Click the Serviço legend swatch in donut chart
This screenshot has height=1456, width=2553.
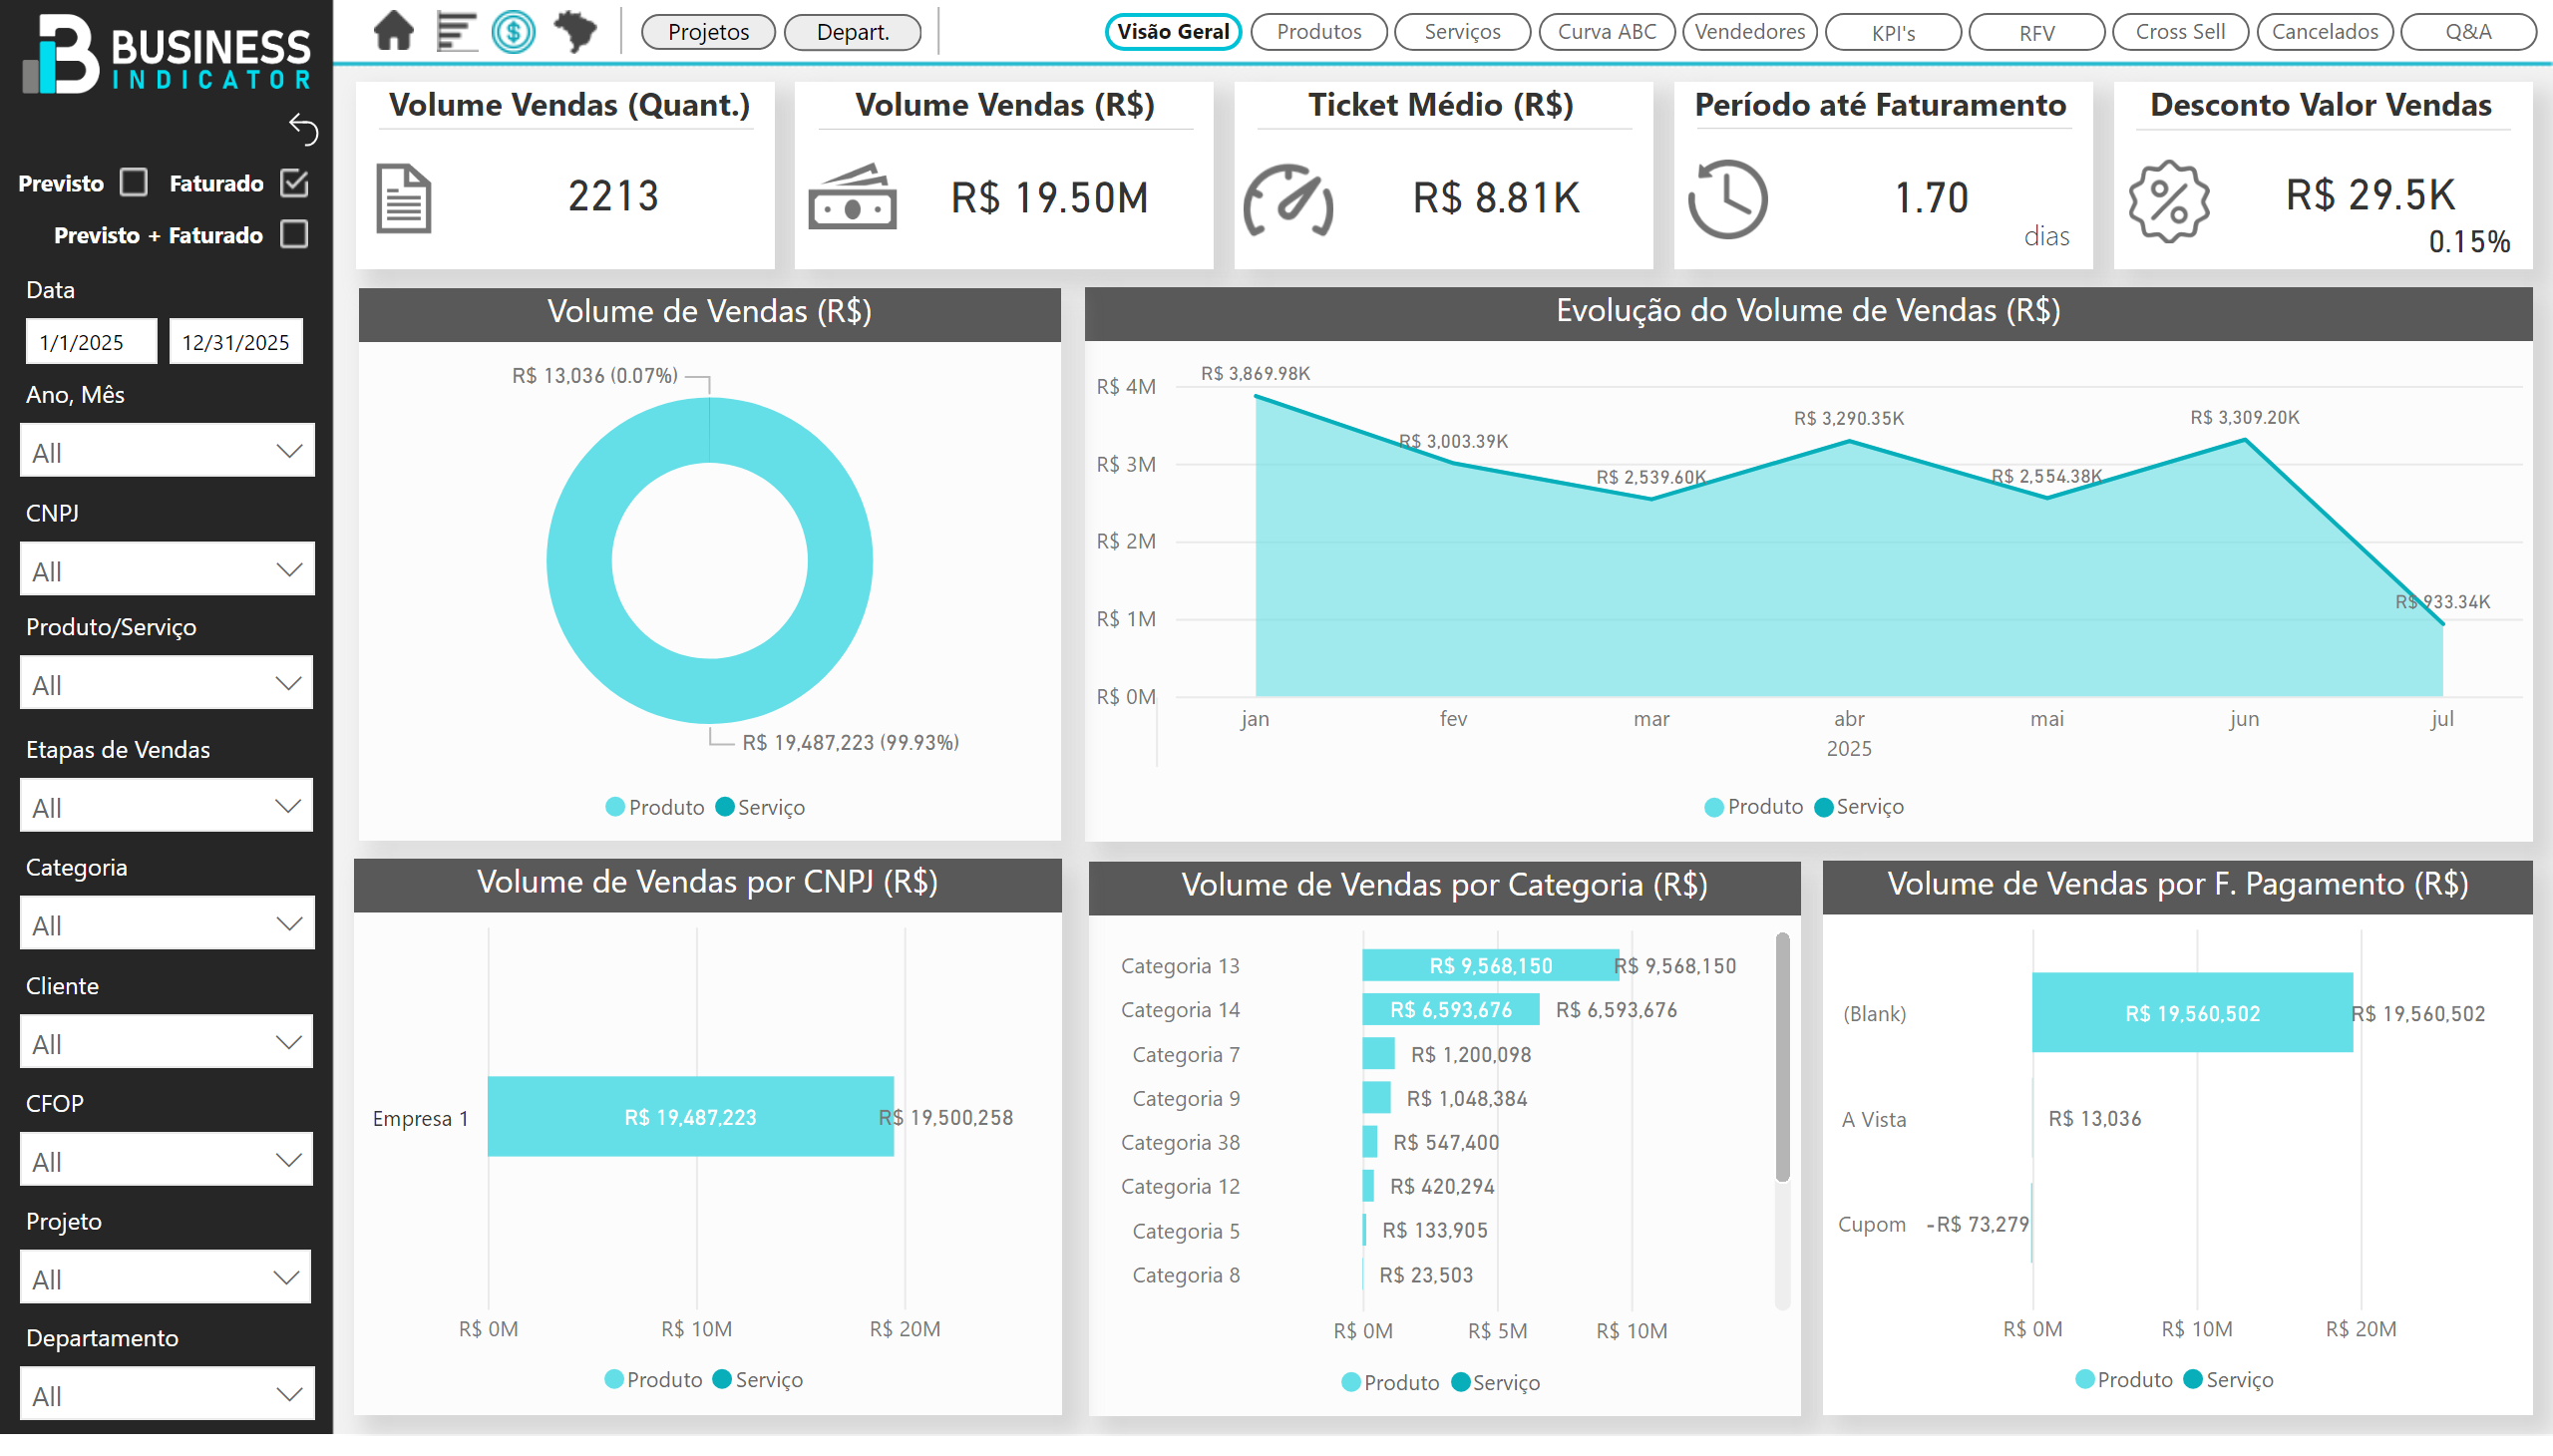coord(725,807)
